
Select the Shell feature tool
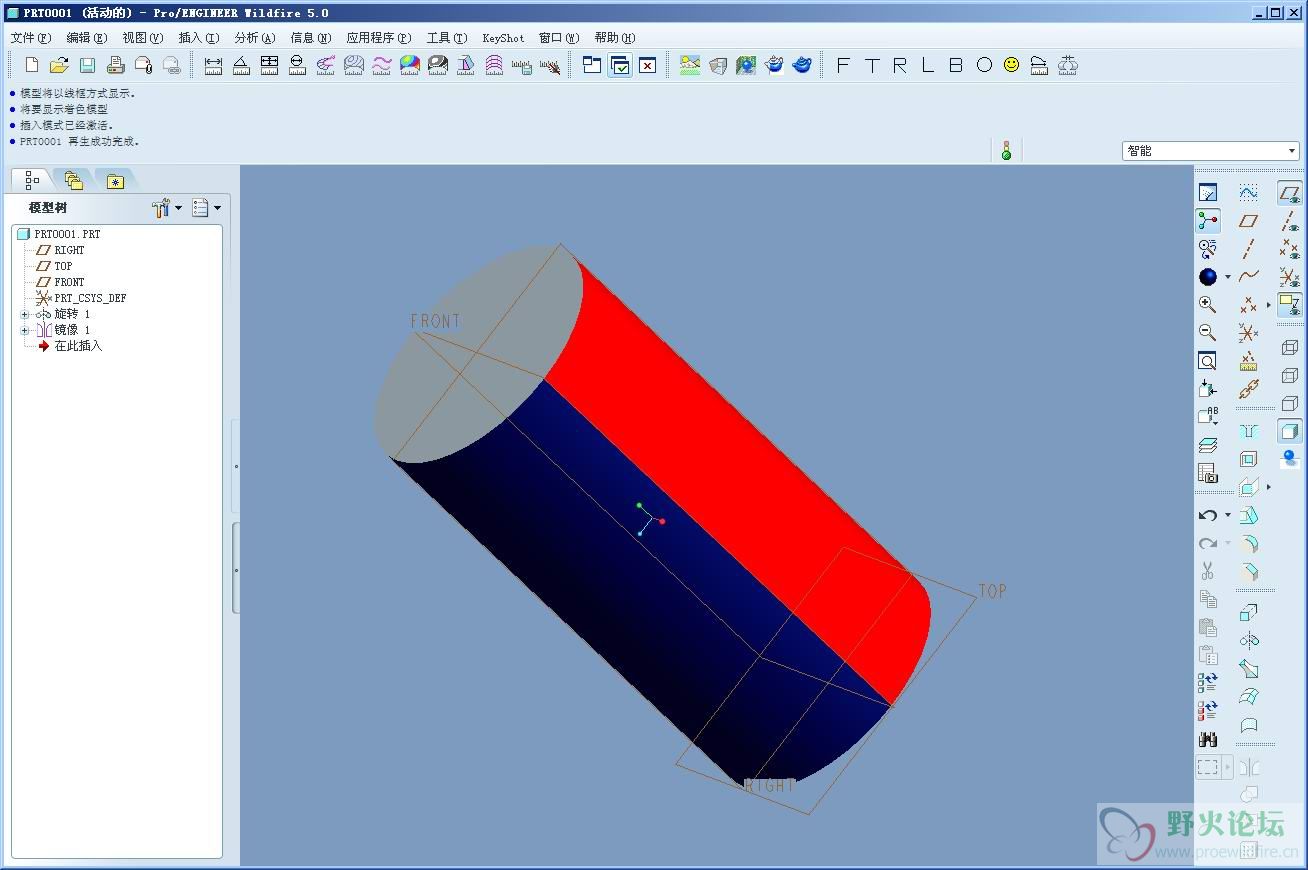tap(1249, 459)
